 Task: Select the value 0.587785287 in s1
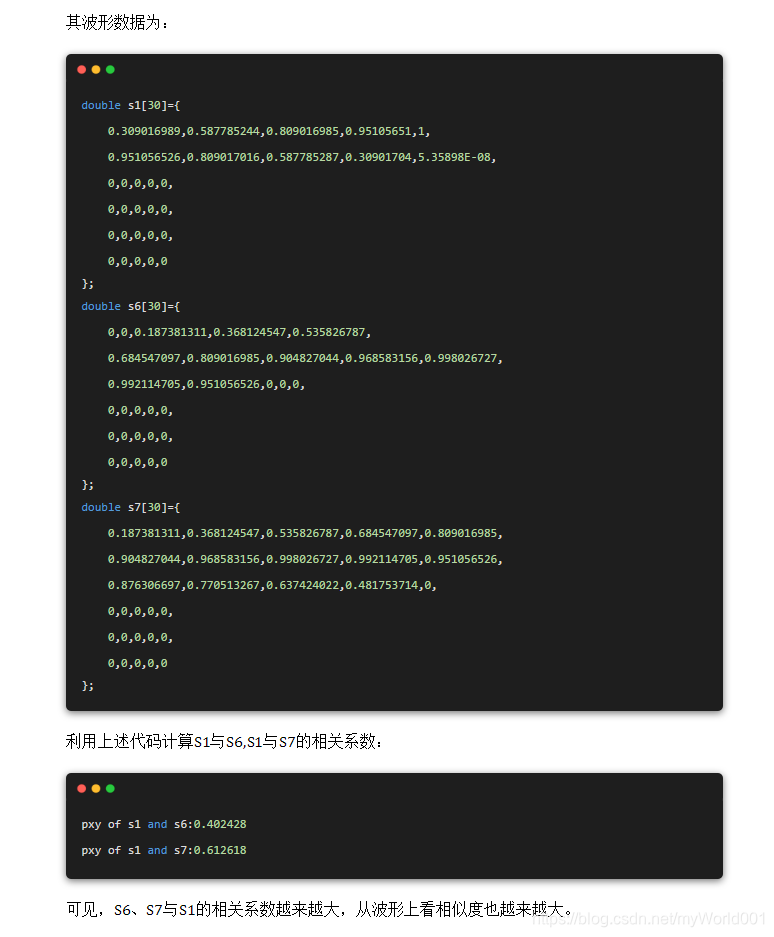[302, 157]
